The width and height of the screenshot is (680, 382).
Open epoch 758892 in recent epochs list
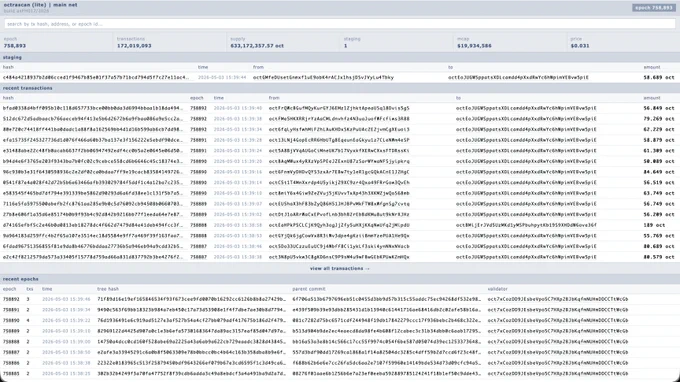coord(11,299)
